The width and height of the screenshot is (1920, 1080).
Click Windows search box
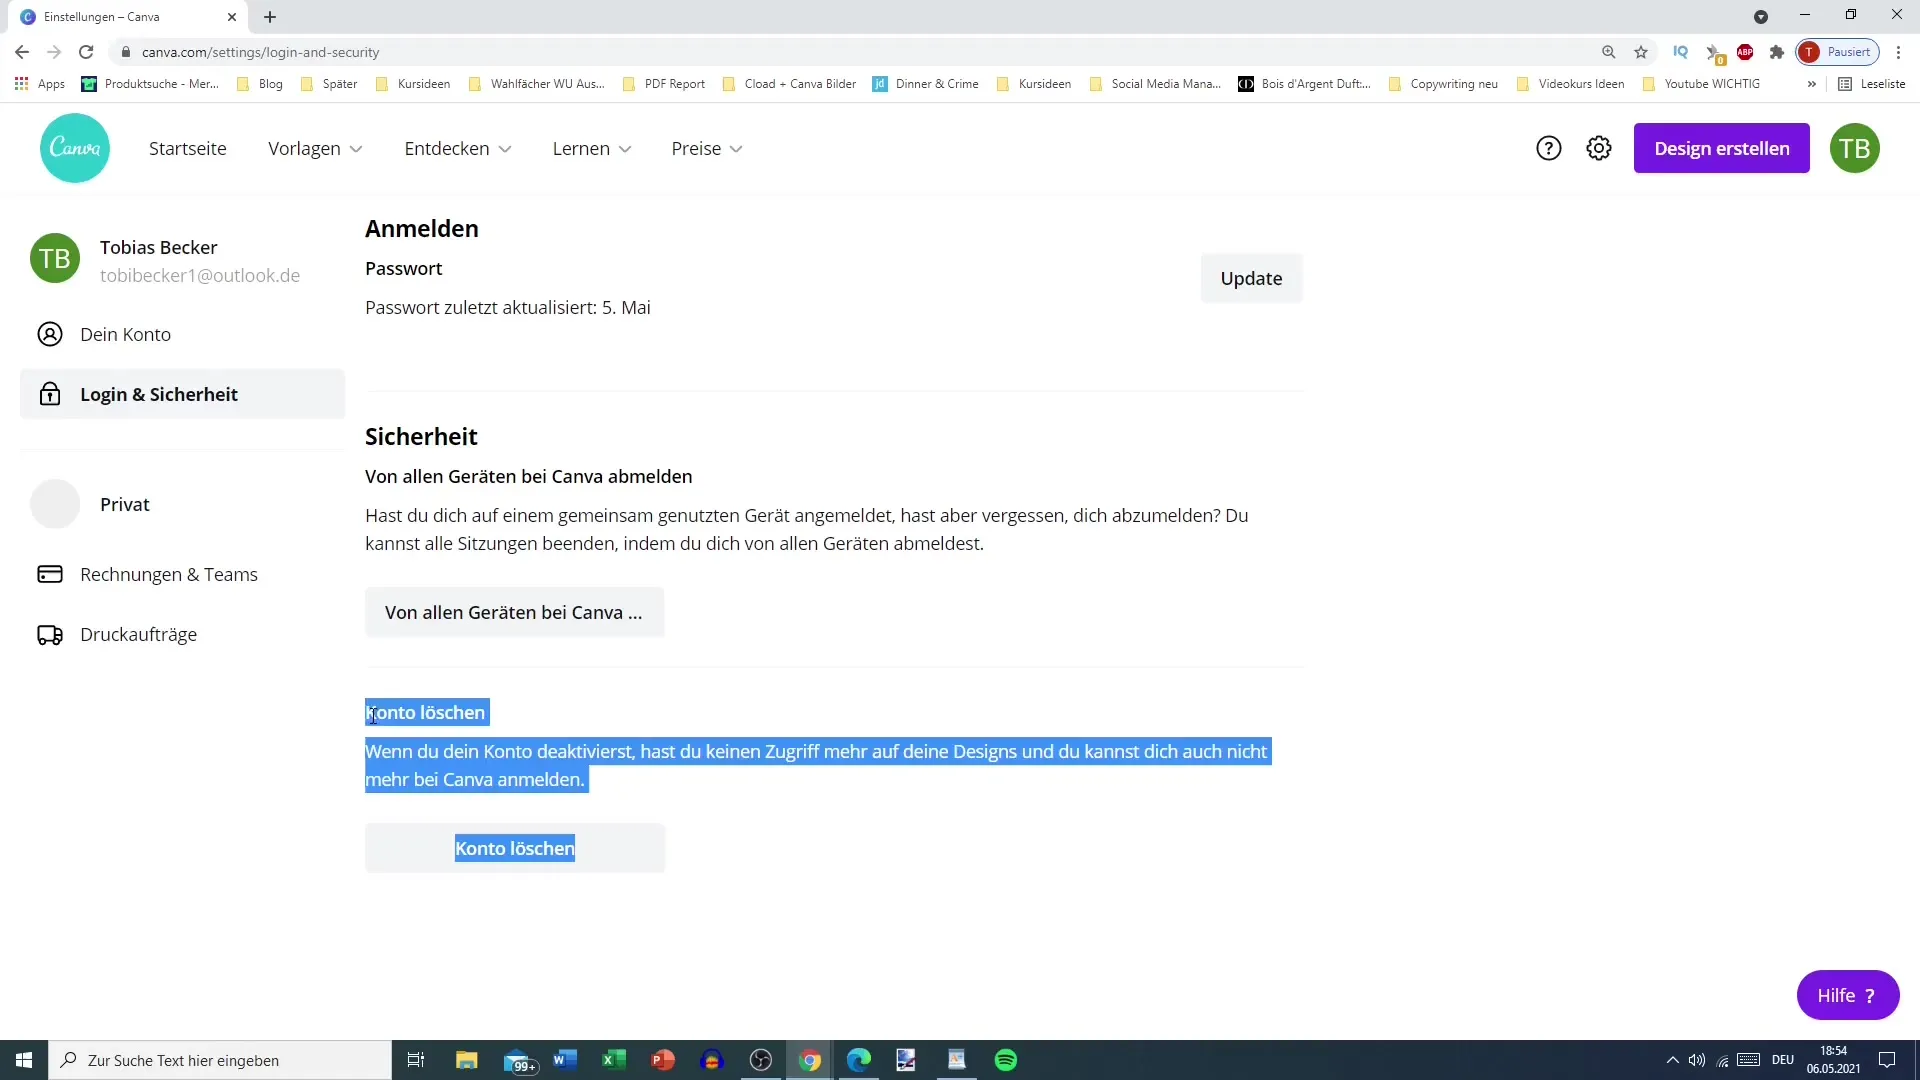tap(220, 1060)
